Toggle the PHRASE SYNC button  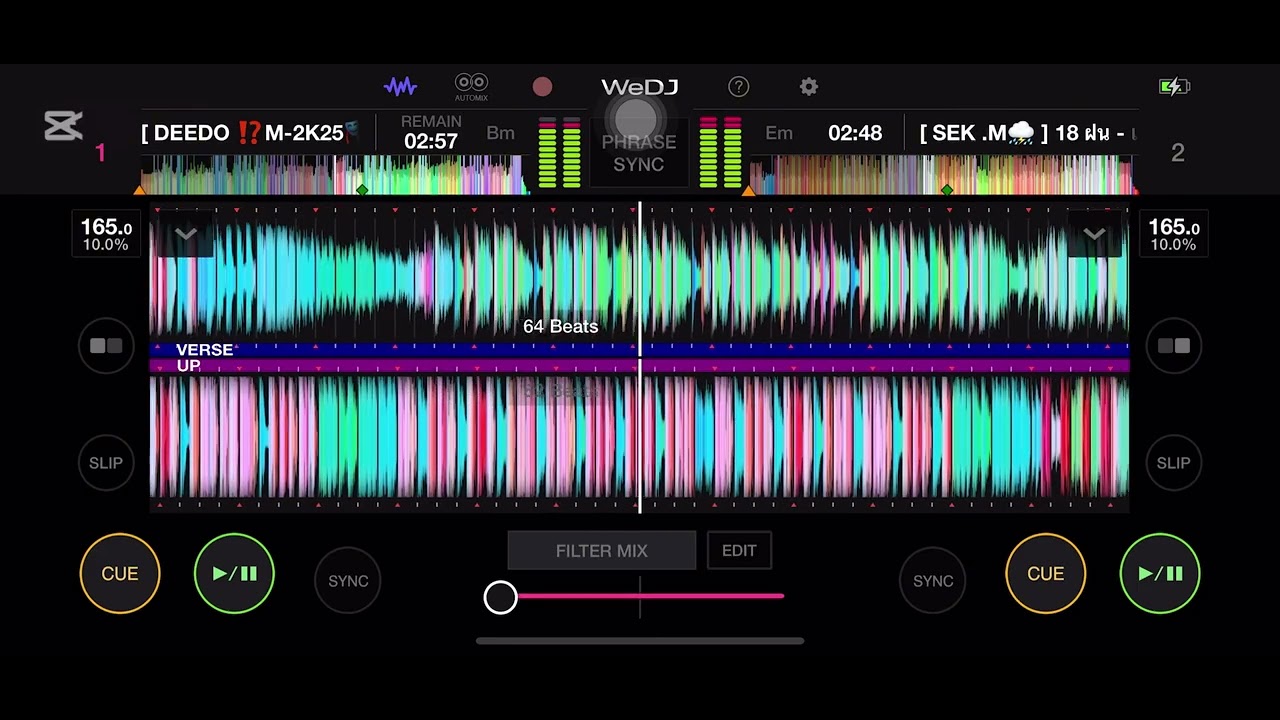pyautogui.click(x=639, y=152)
